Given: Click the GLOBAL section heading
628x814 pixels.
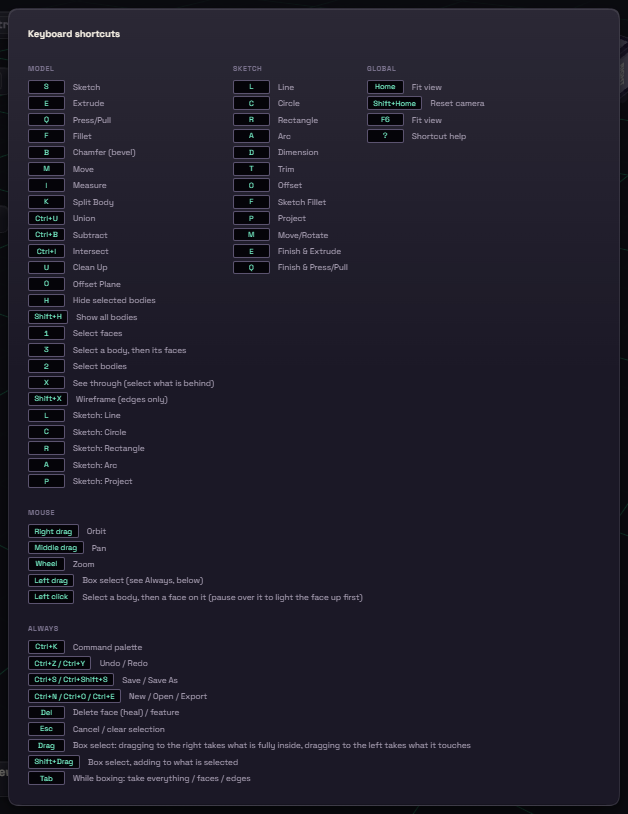Looking at the screenshot, I should tap(381, 69).
